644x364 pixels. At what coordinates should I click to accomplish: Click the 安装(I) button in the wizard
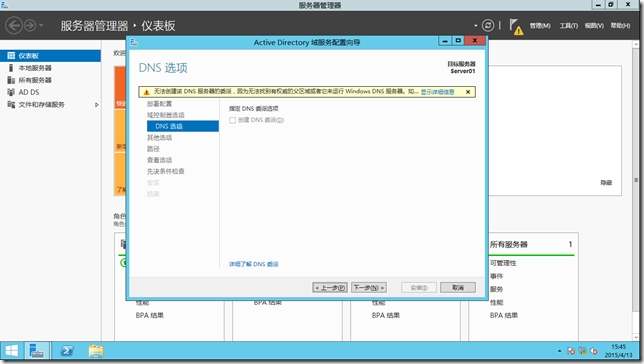coord(419,288)
